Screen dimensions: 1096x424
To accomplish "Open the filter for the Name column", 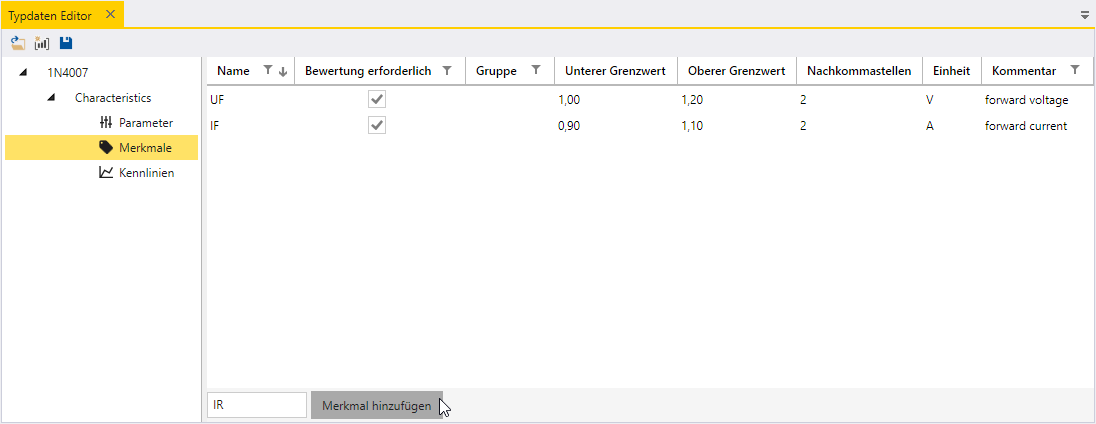I will 267,71.
